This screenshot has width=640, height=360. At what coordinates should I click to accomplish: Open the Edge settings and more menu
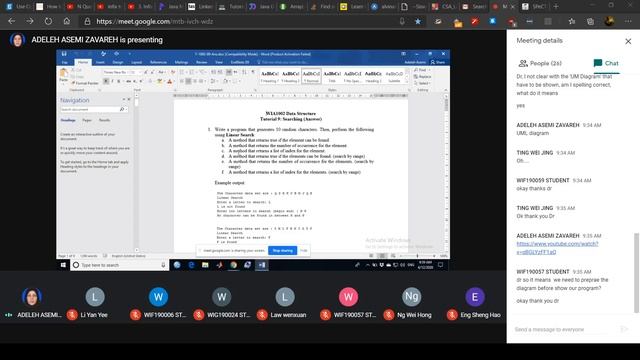pos(628,21)
